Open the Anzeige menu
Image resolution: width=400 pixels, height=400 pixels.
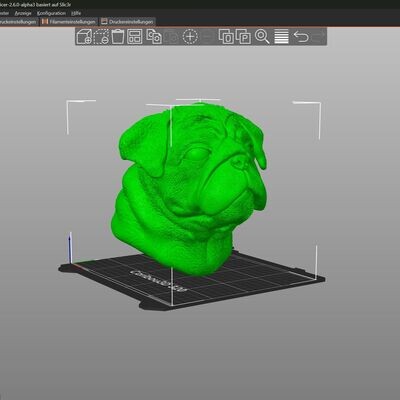23,13
